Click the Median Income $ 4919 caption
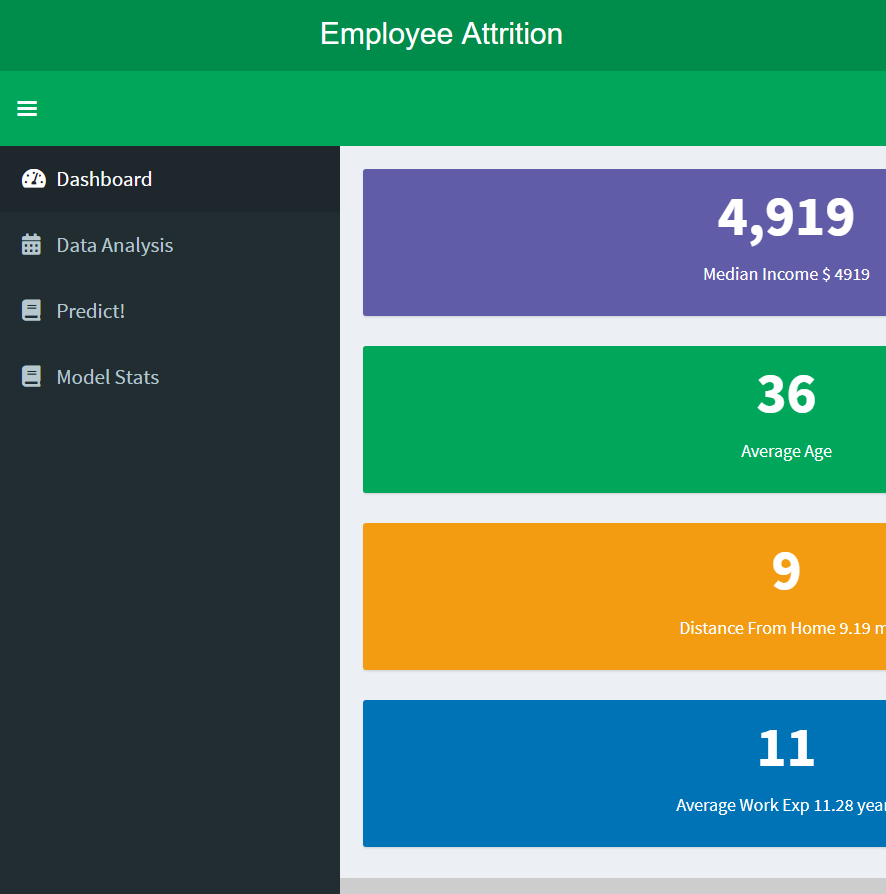 [786, 274]
